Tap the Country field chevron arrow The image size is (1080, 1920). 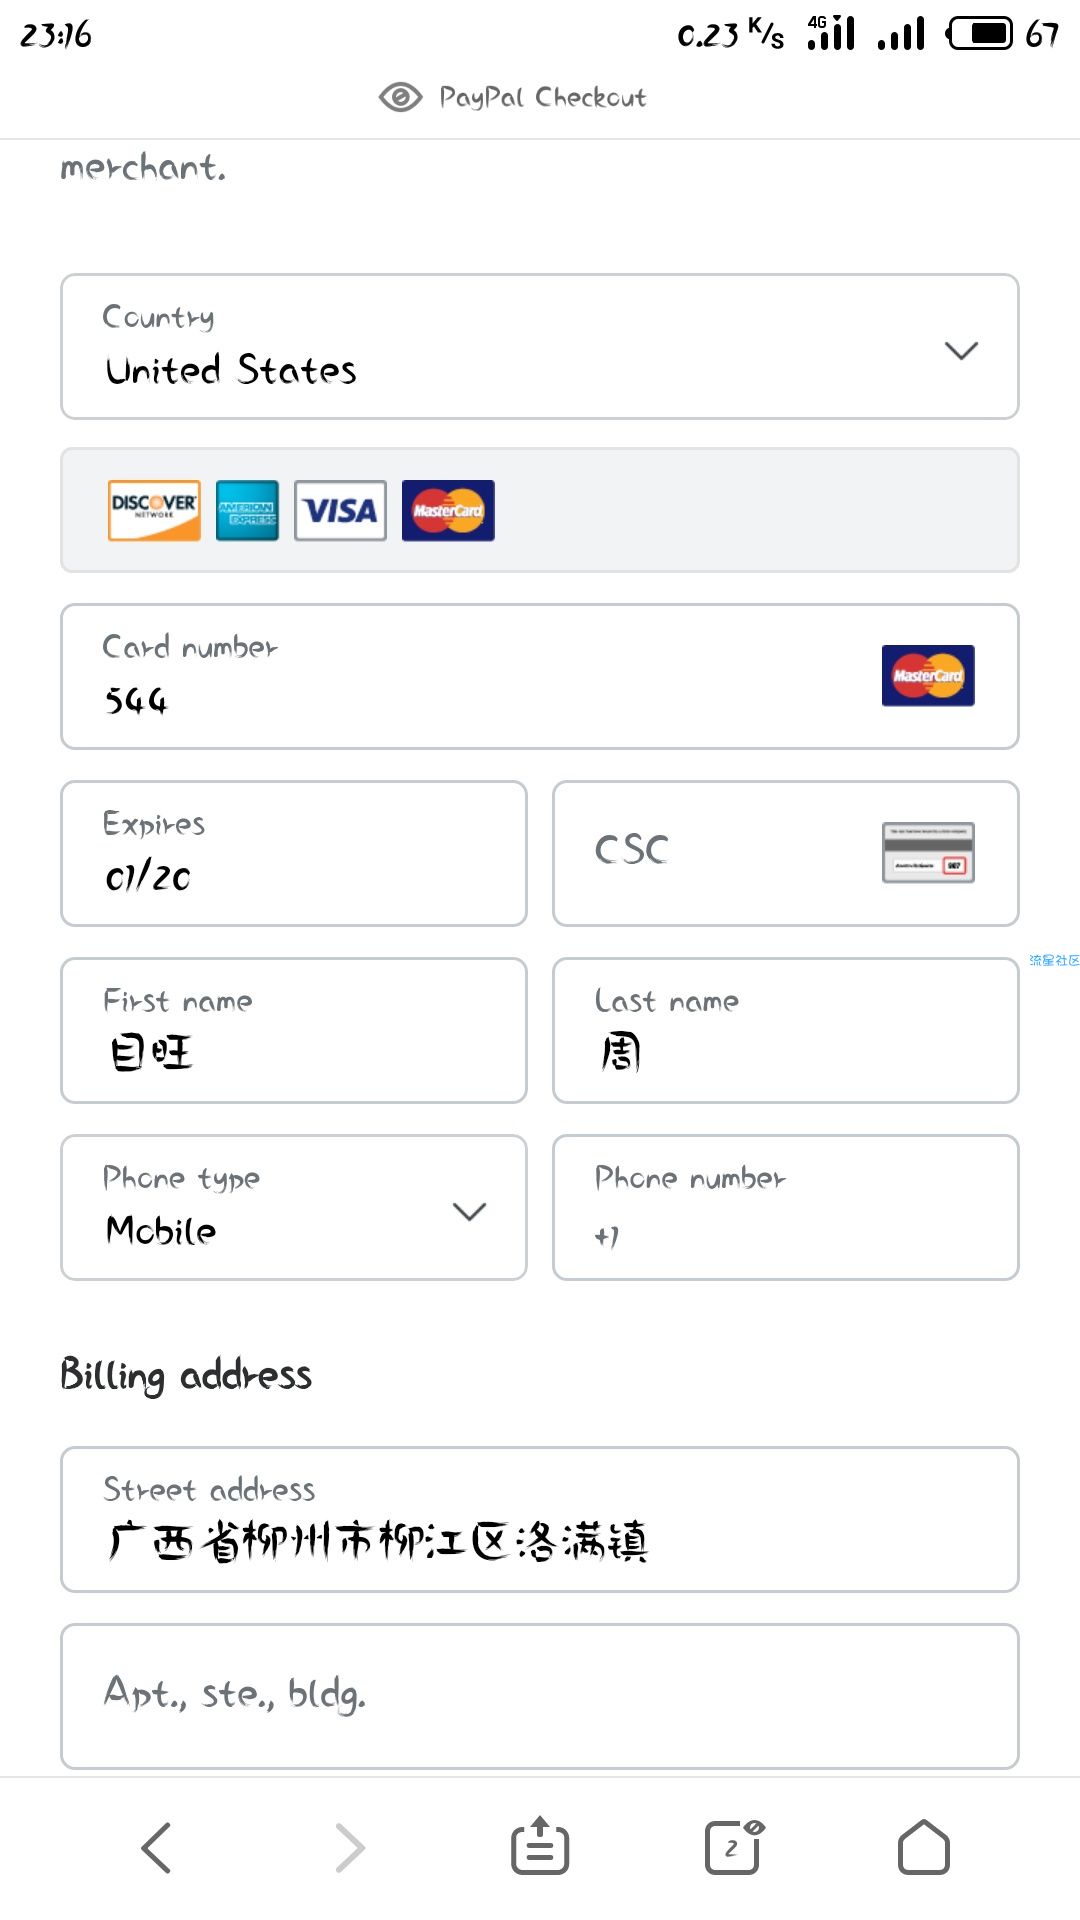pyautogui.click(x=961, y=350)
